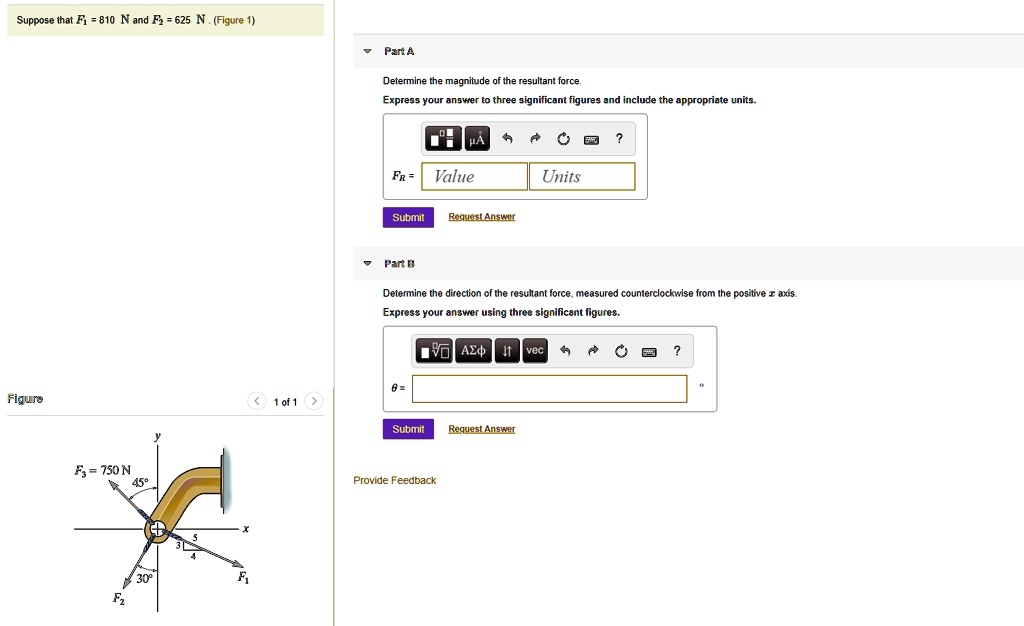This screenshot has width=1024, height=626.
Task: Click the next figure arrow
Action: [314, 400]
